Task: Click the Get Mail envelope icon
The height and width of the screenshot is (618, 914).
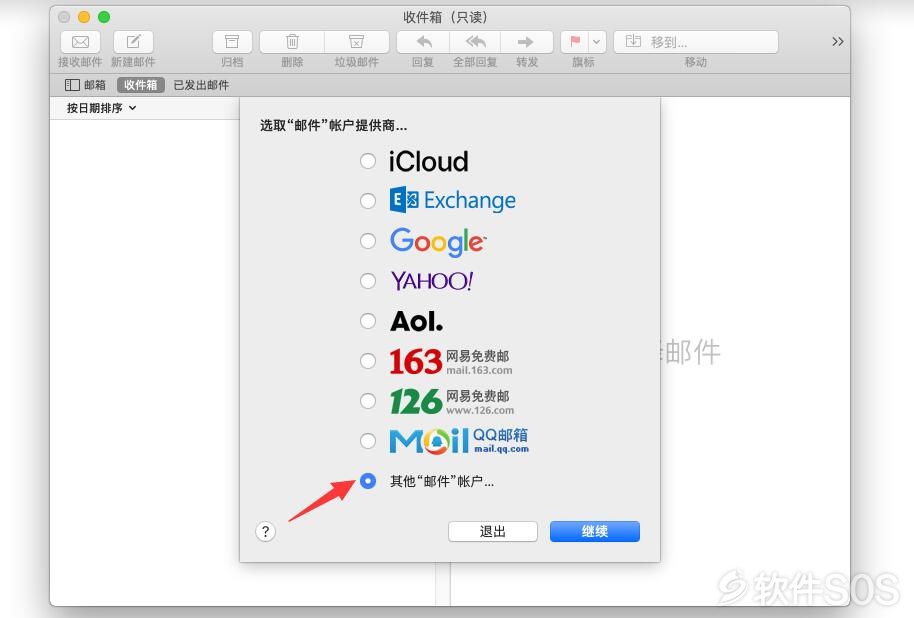Action: point(80,42)
